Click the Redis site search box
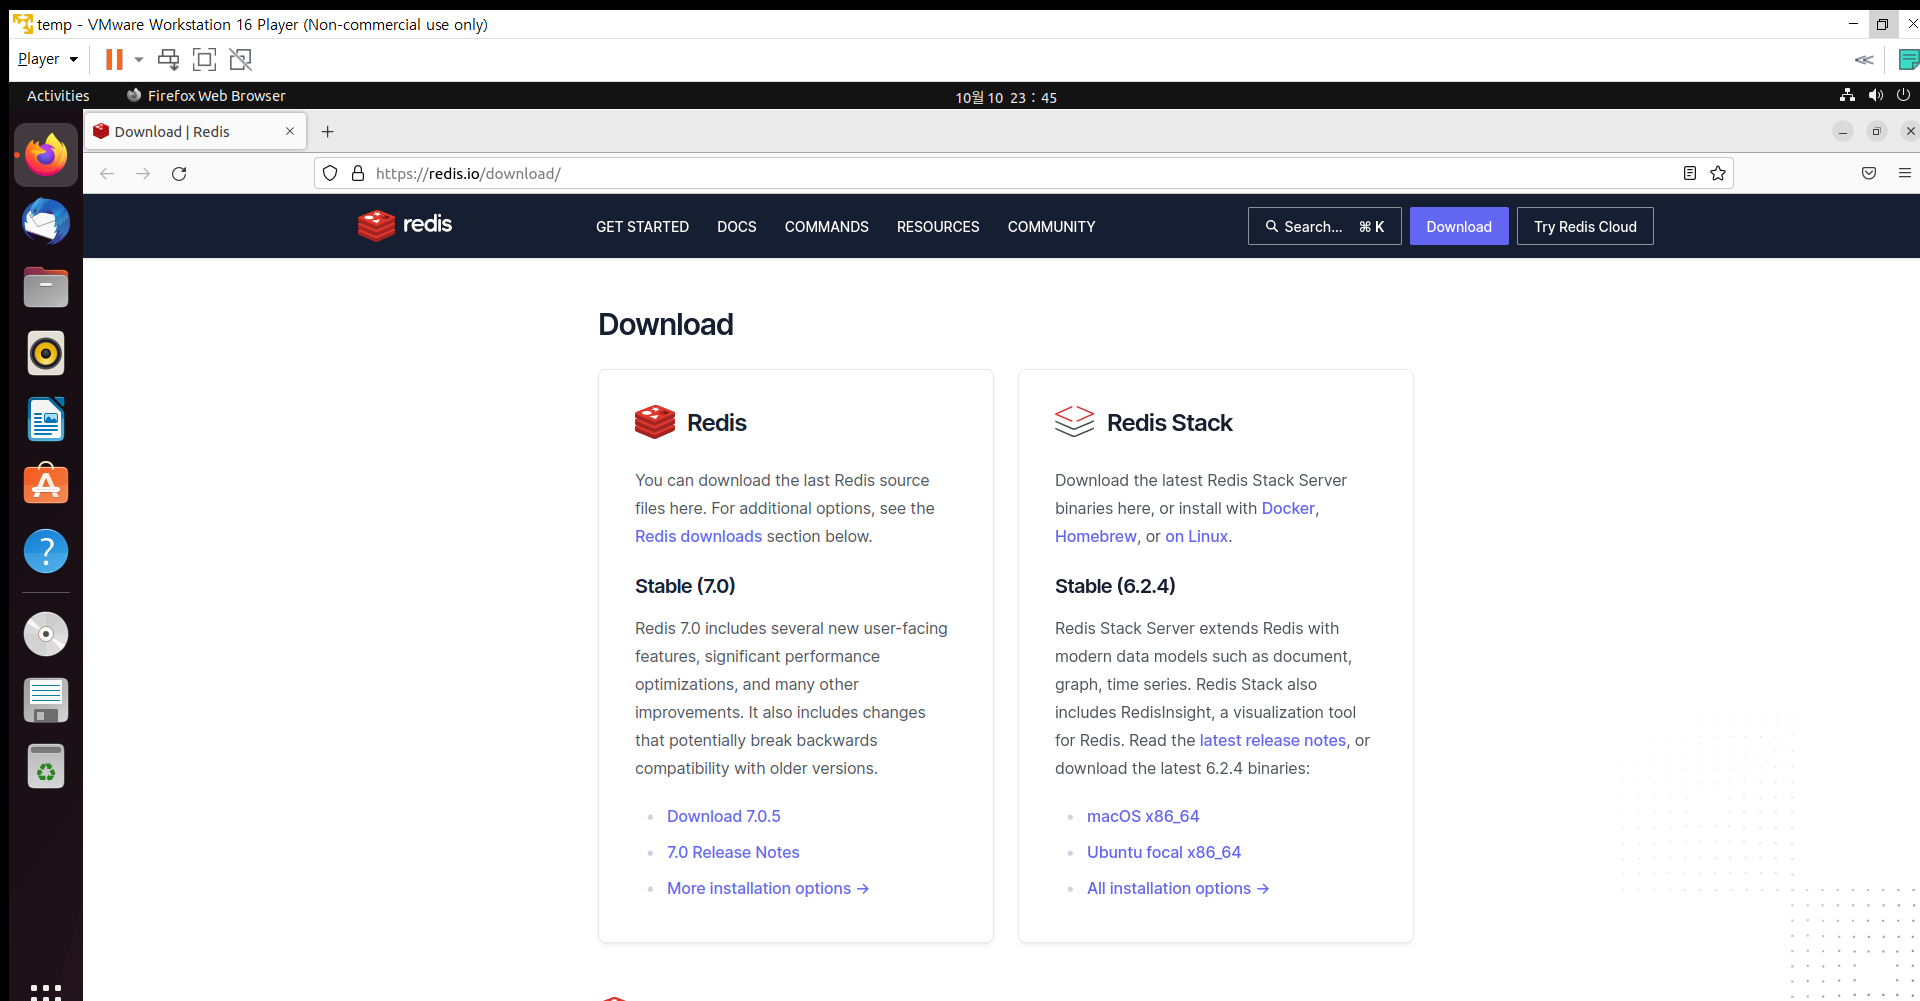1920x1001 pixels. point(1324,226)
